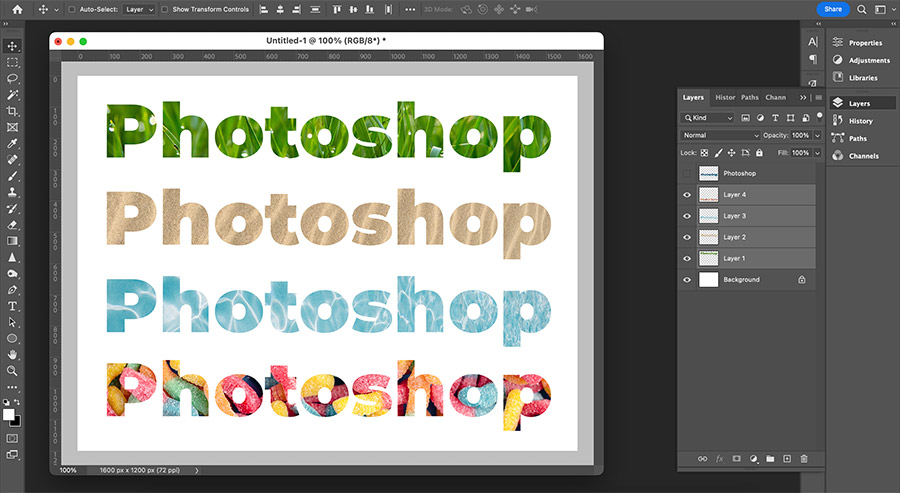Open the Properties panel
900x493 pixels.
[x=858, y=43]
